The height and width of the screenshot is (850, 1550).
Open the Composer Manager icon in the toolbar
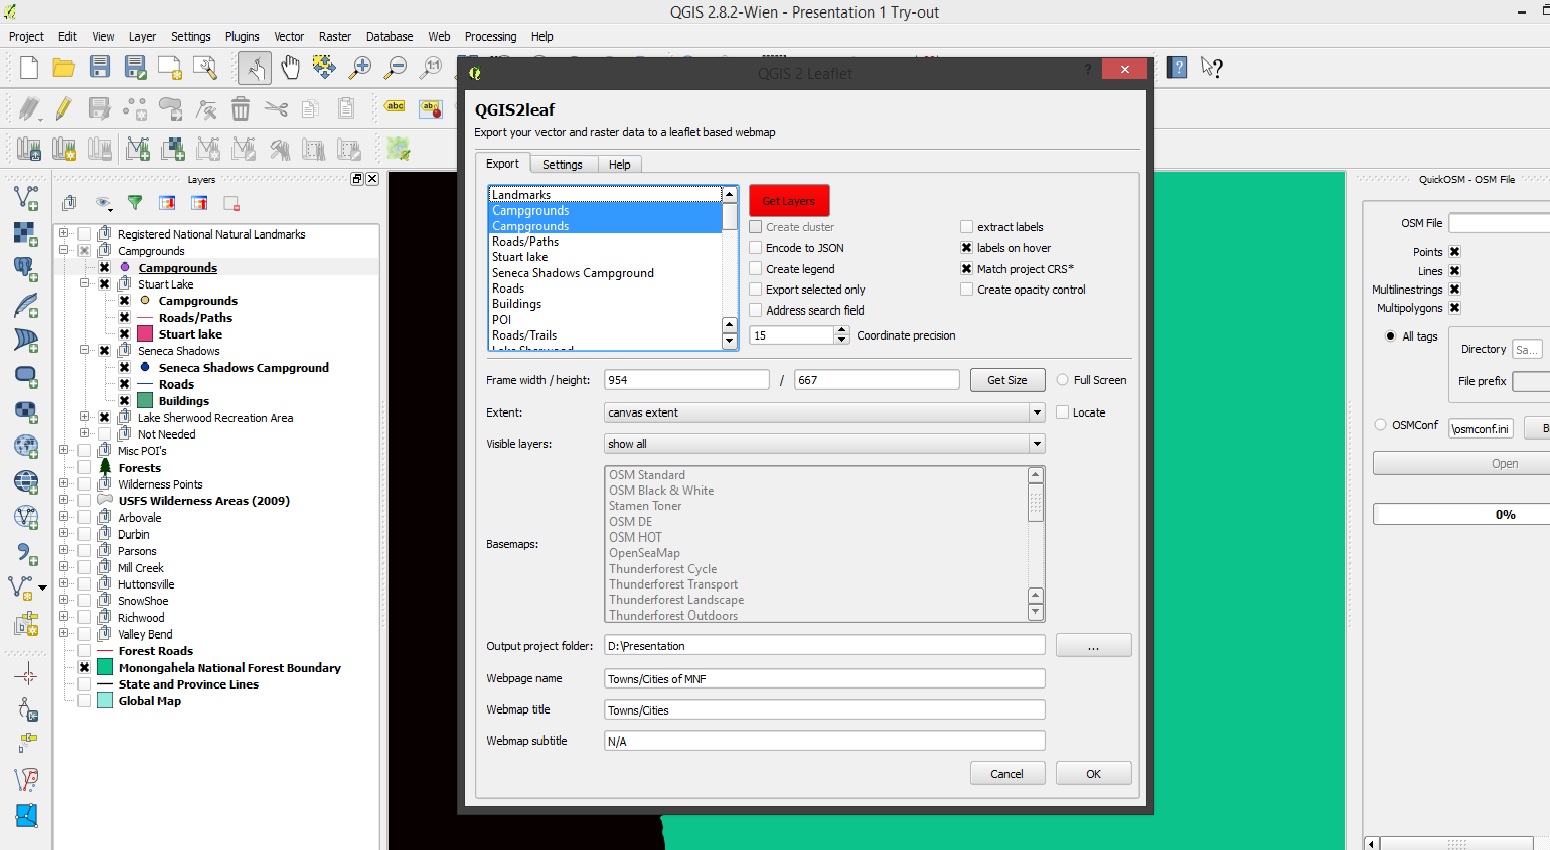pyautogui.click(x=205, y=68)
